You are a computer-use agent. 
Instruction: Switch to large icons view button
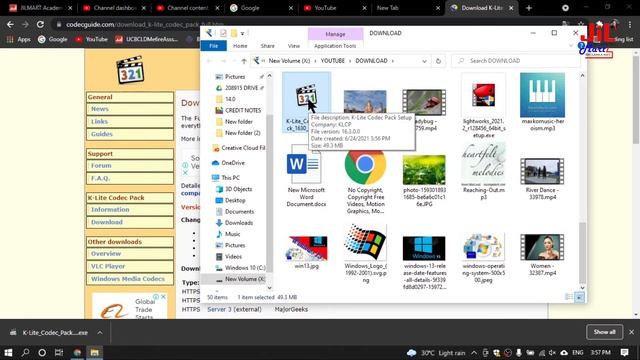pos(579,297)
